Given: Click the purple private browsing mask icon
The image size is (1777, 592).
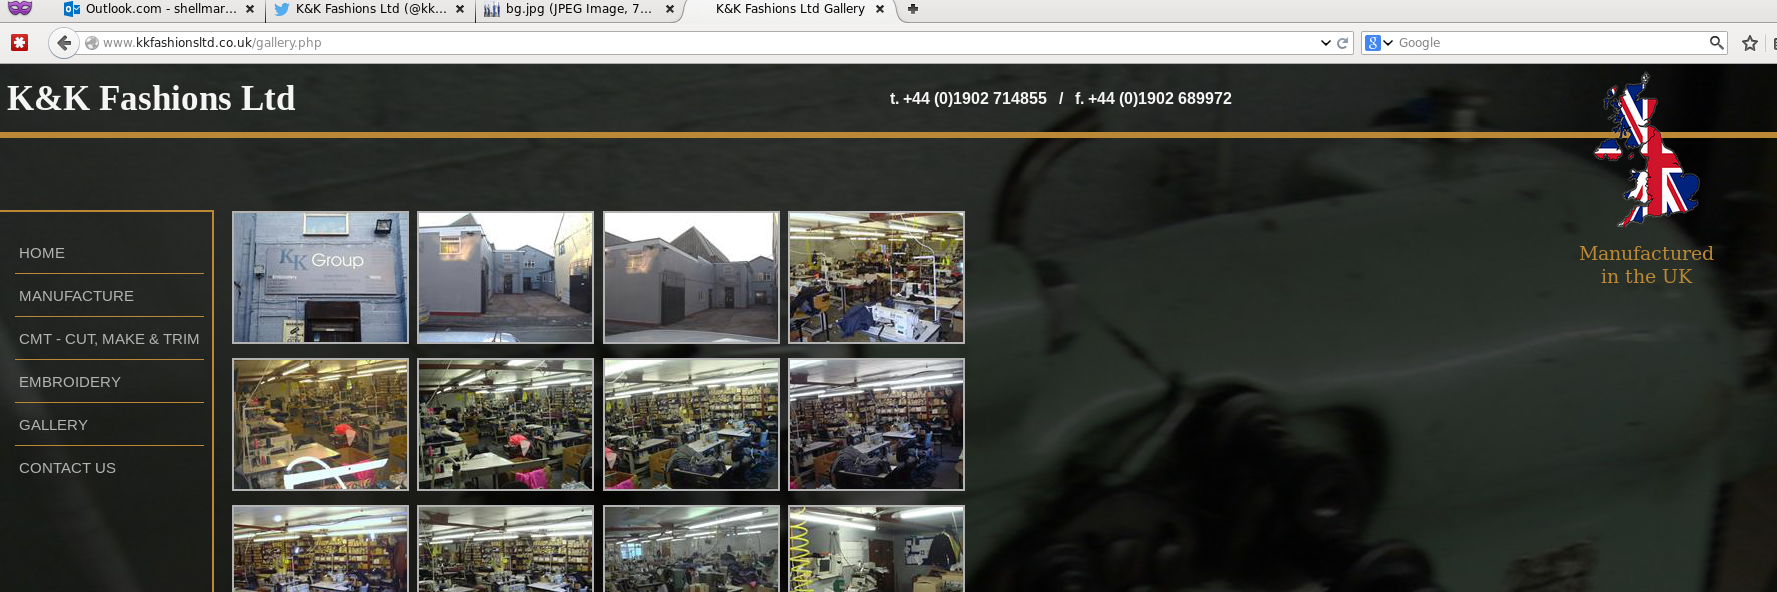Looking at the screenshot, I should pyautogui.click(x=20, y=9).
